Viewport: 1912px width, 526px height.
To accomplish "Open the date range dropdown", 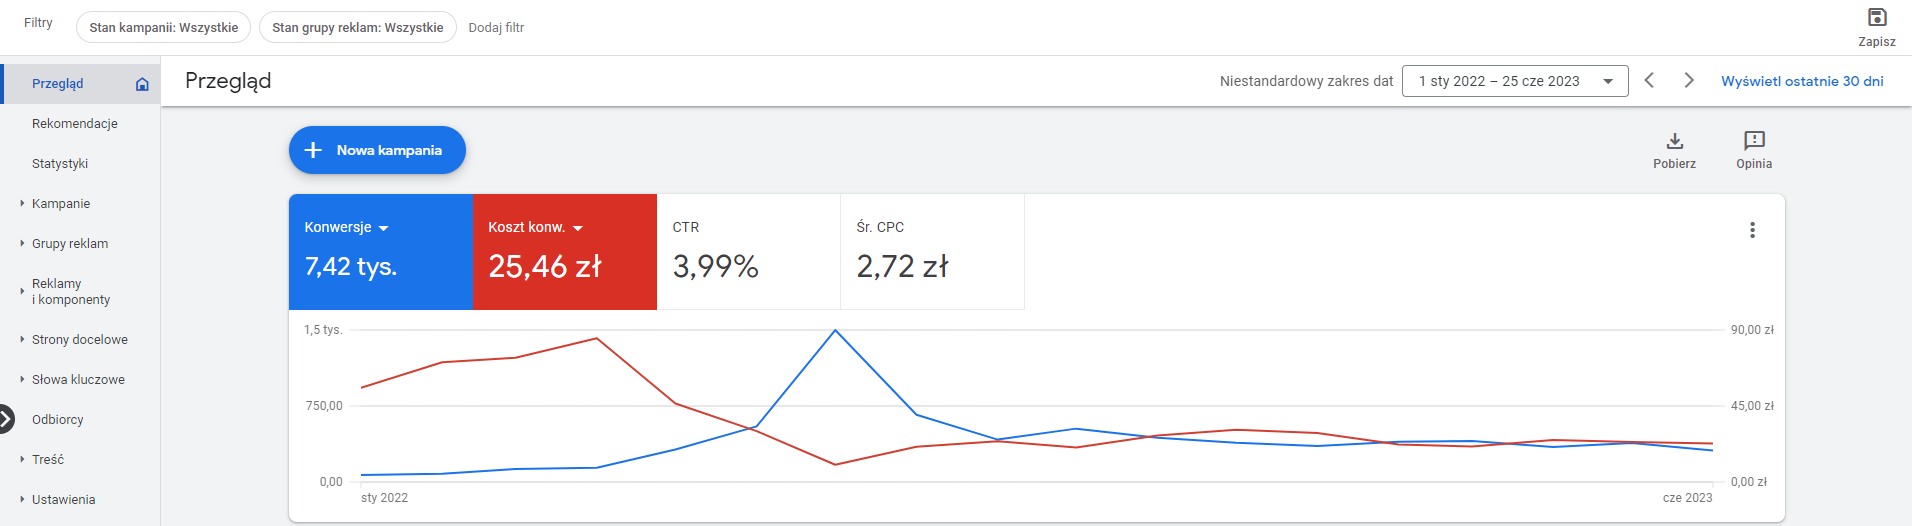I will [1515, 81].
